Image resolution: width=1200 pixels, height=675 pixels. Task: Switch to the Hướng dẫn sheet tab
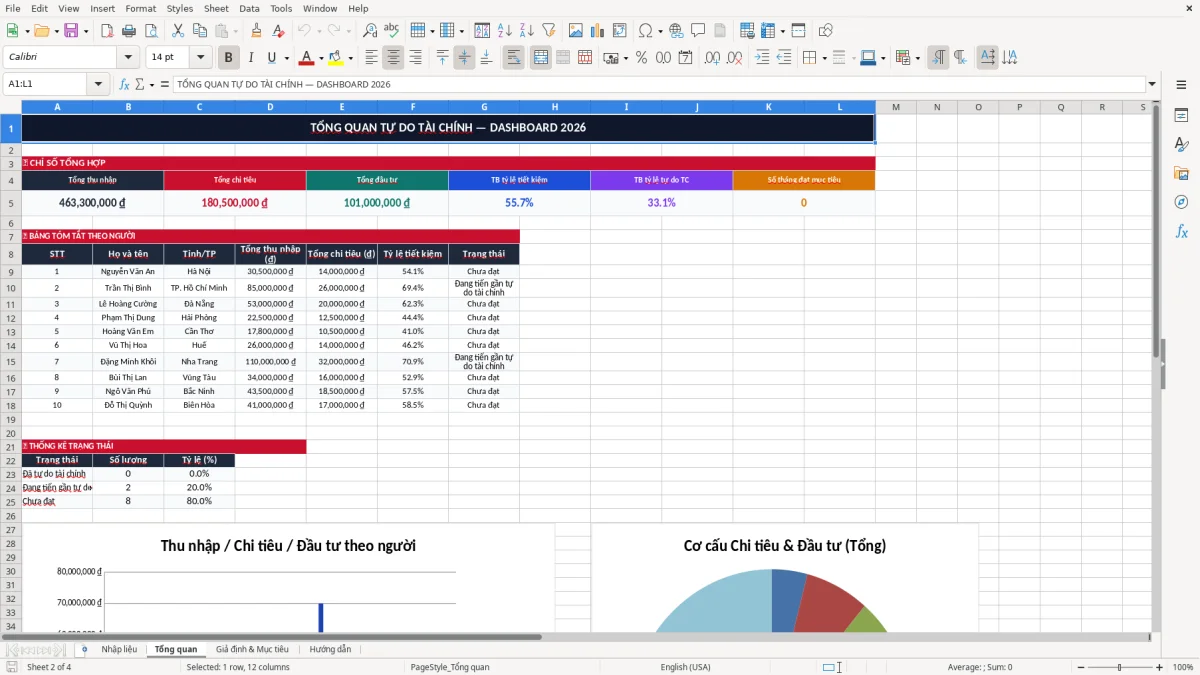(330, 649)
